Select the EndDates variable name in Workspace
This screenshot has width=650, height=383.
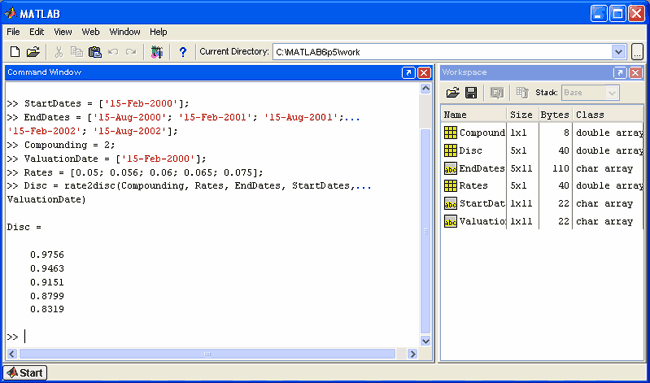pos(482,168)
